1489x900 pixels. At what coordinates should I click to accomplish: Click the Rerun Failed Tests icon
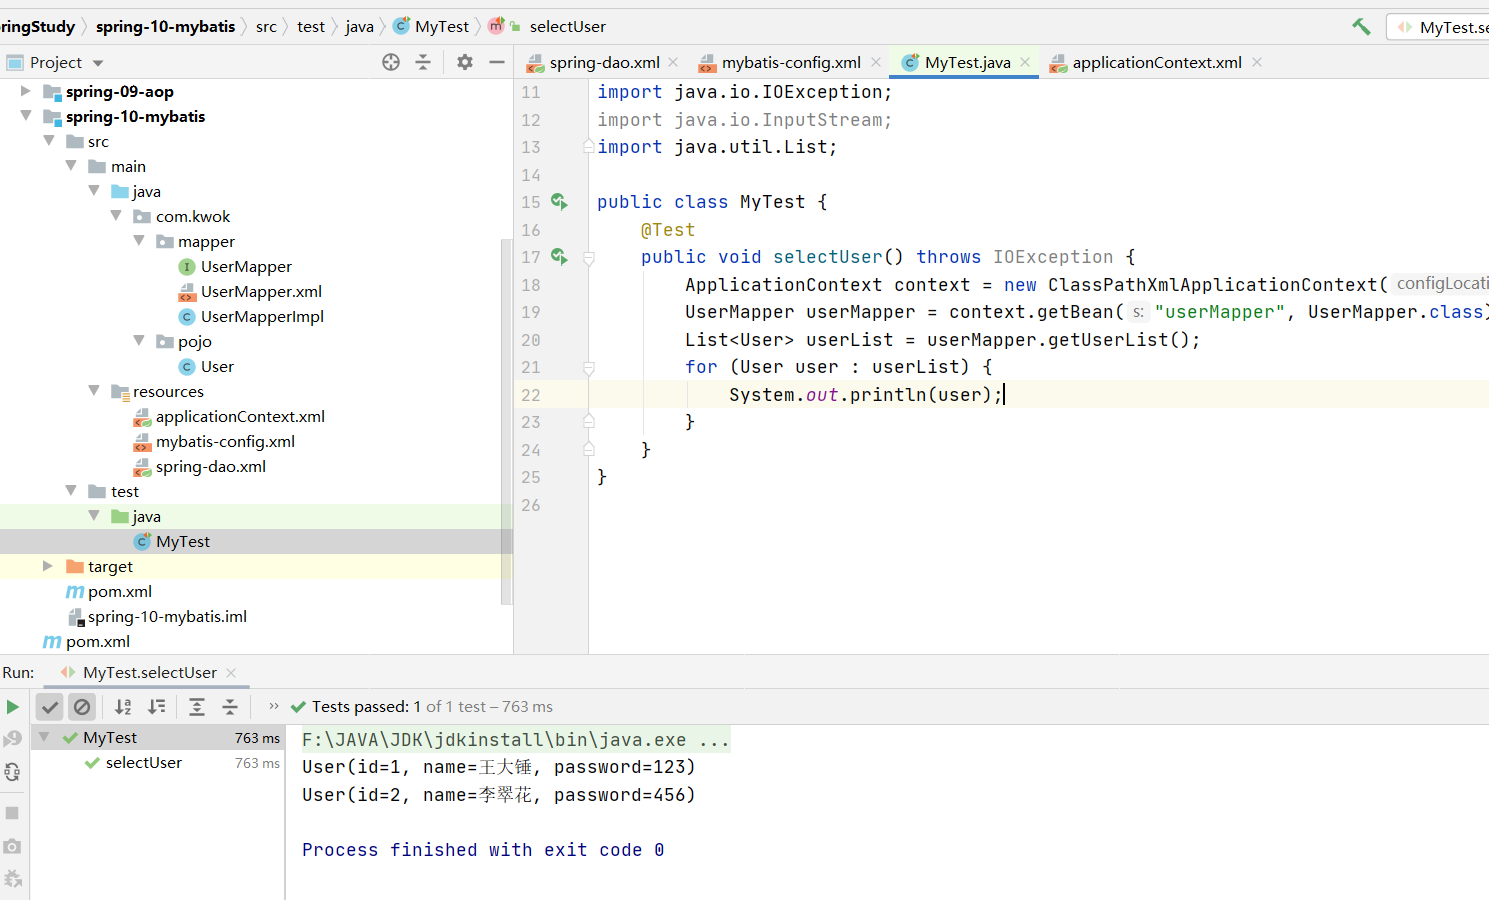point(12,739)
